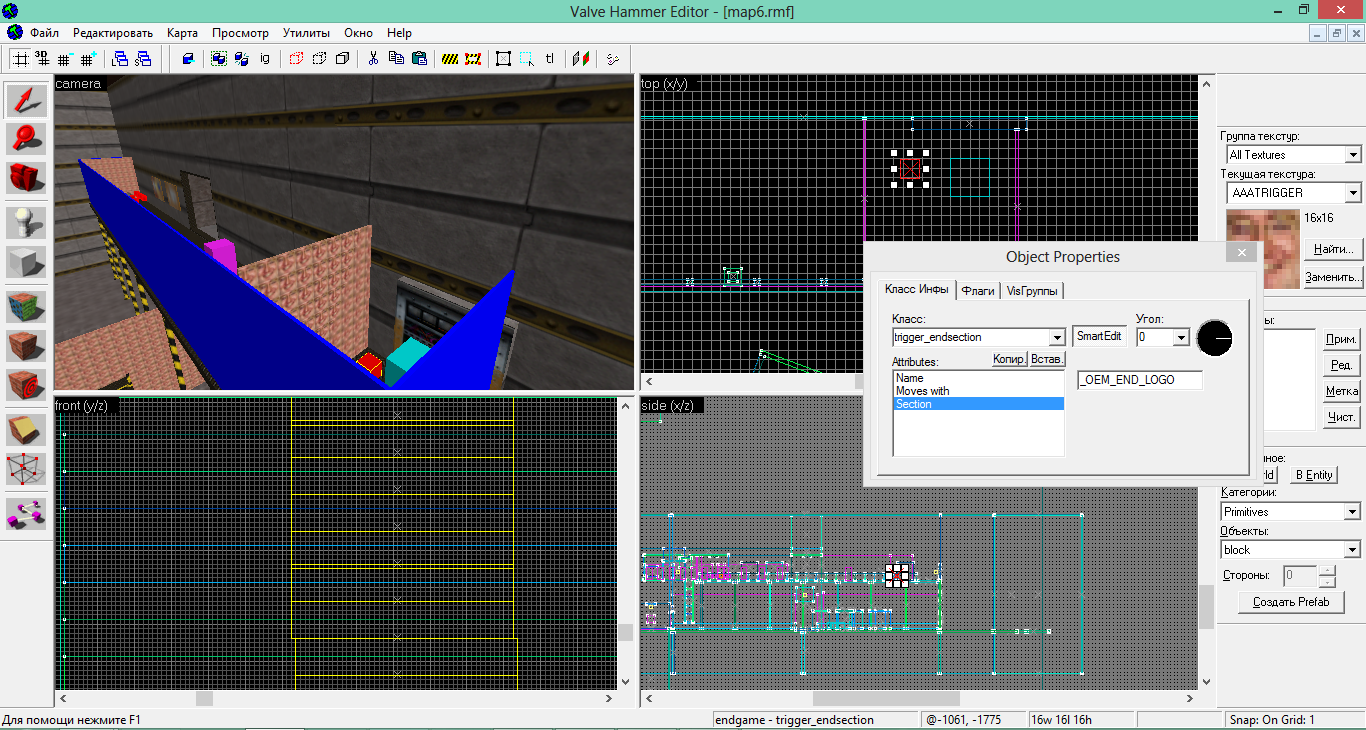Activate the Vertex manipulation tool
The image size is (1366, 730).
pyautogui.click(x=27, y=468)
